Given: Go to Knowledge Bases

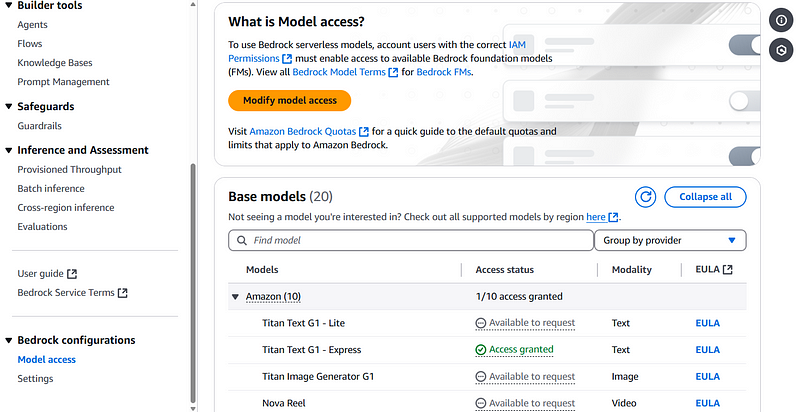Looking at the screenshot, I should click(55, 63).
